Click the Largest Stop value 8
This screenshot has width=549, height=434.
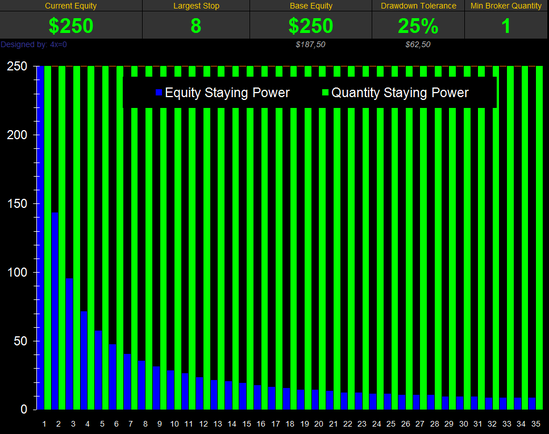point(196,26)
